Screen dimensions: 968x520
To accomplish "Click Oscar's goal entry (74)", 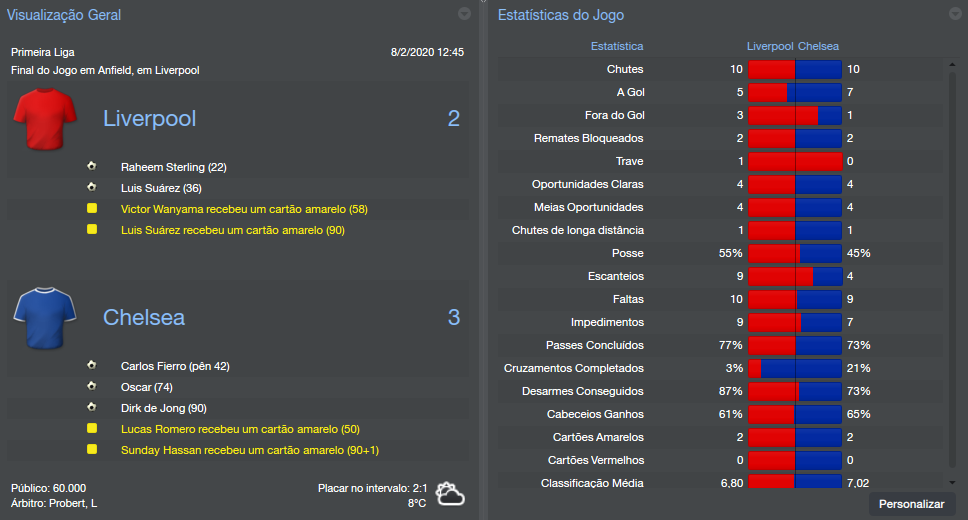I will [x=147, y=387].
